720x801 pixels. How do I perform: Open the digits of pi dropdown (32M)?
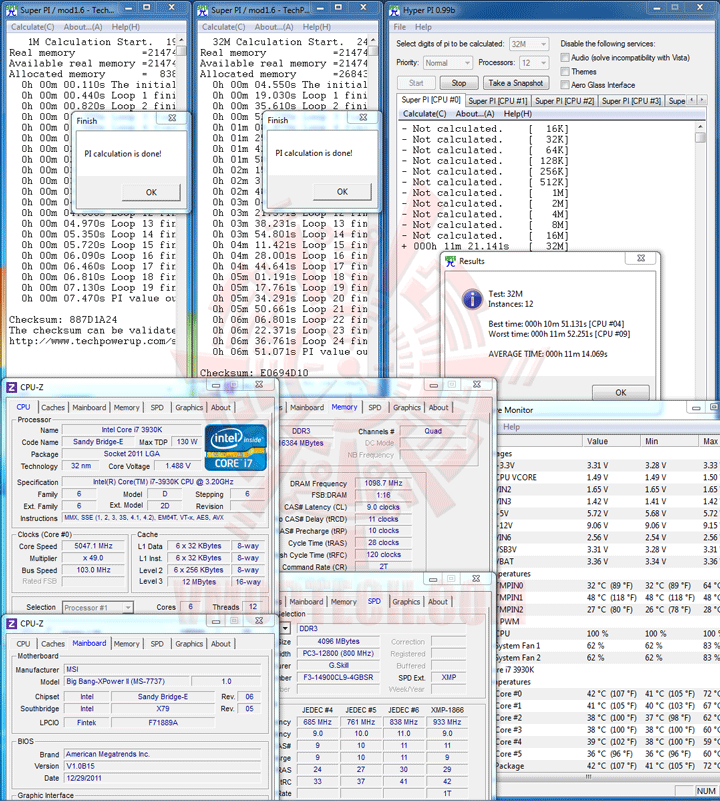click(x=529, y=44)
